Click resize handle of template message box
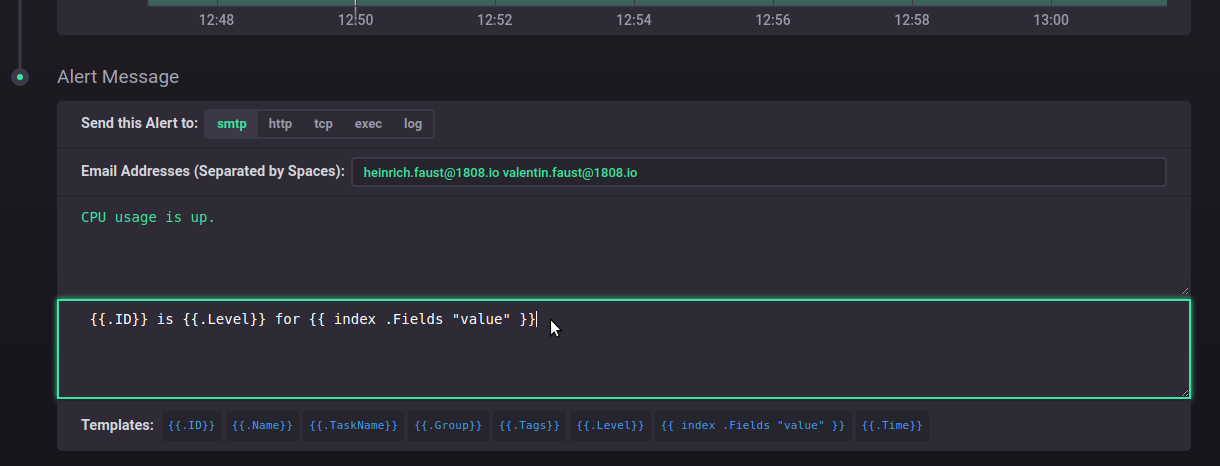 (1185, 393)
